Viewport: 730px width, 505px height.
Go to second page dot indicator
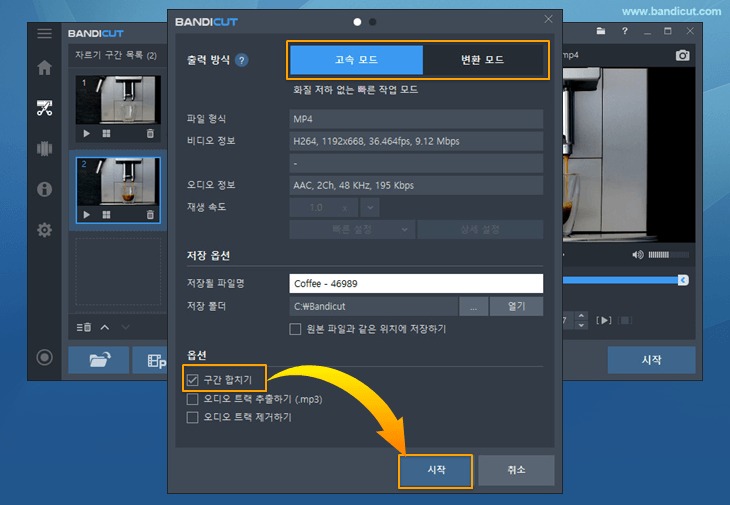[x=372, y=22]
